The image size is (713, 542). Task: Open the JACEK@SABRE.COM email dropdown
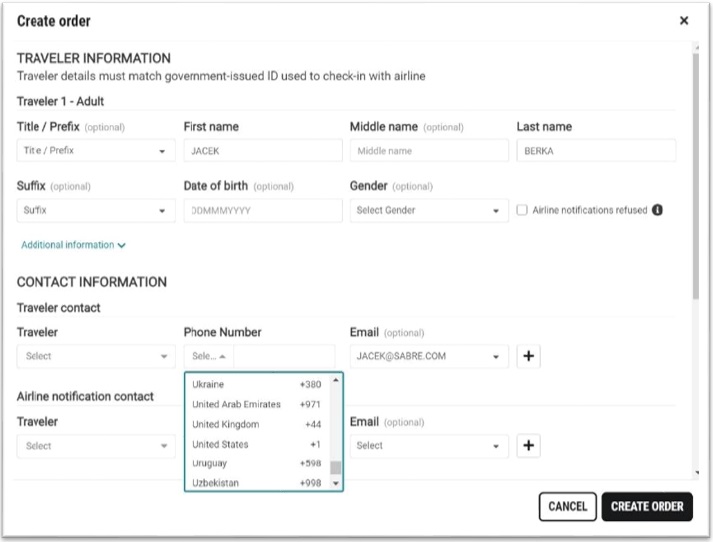click(x=429, y=356)
